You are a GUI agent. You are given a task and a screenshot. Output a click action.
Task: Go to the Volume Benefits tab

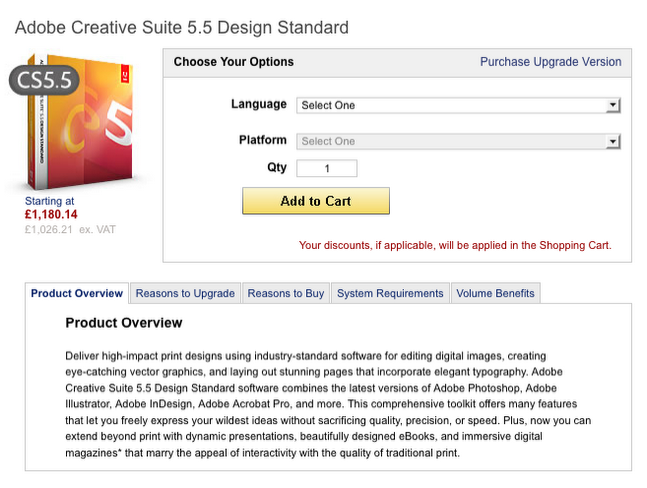495,293
